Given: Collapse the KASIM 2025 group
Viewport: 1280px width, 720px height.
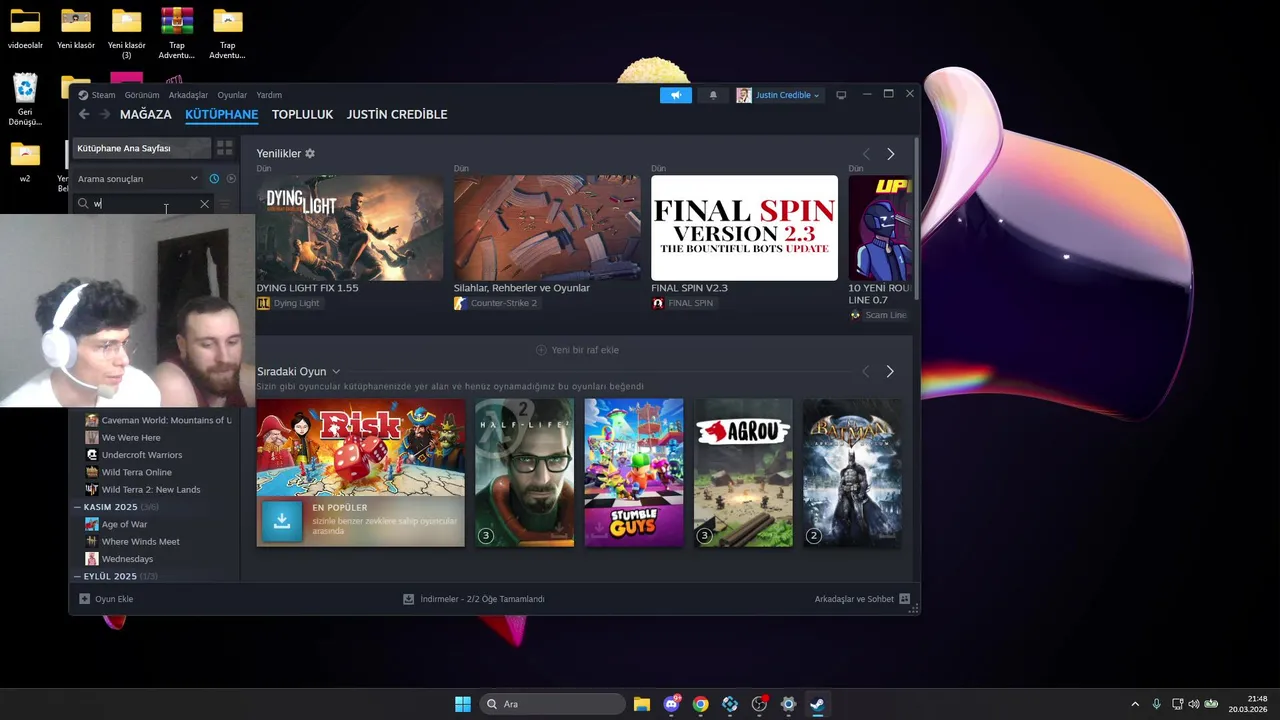Looking at the screenshot, I should (x=78, y=507).
